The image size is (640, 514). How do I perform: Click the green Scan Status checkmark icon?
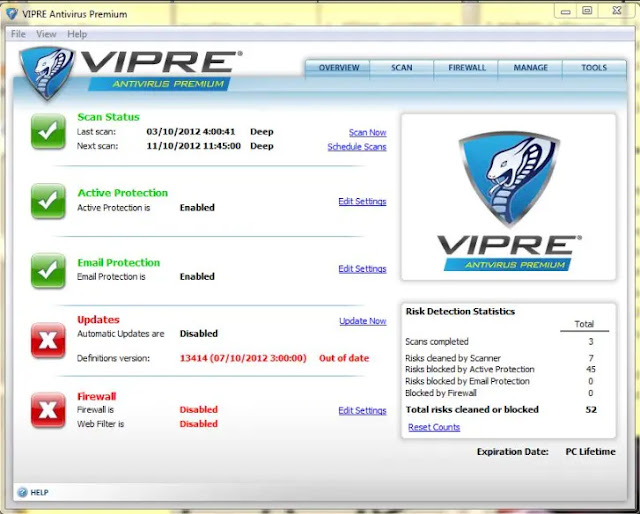tap(48, 131)
